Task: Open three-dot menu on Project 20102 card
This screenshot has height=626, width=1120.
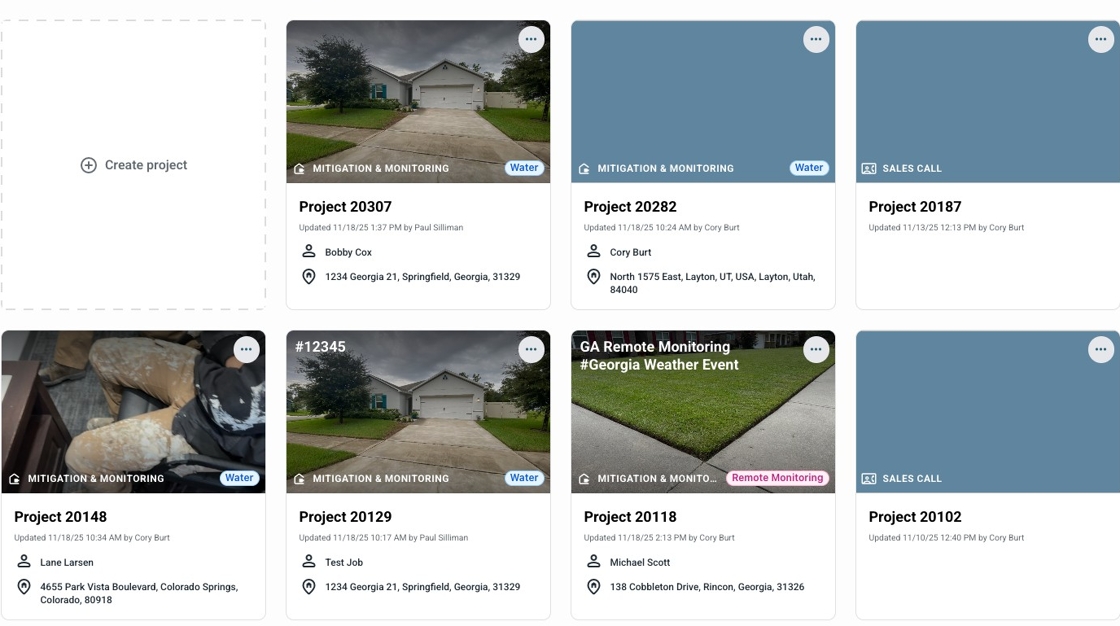Action: [x=1101, y=349]
